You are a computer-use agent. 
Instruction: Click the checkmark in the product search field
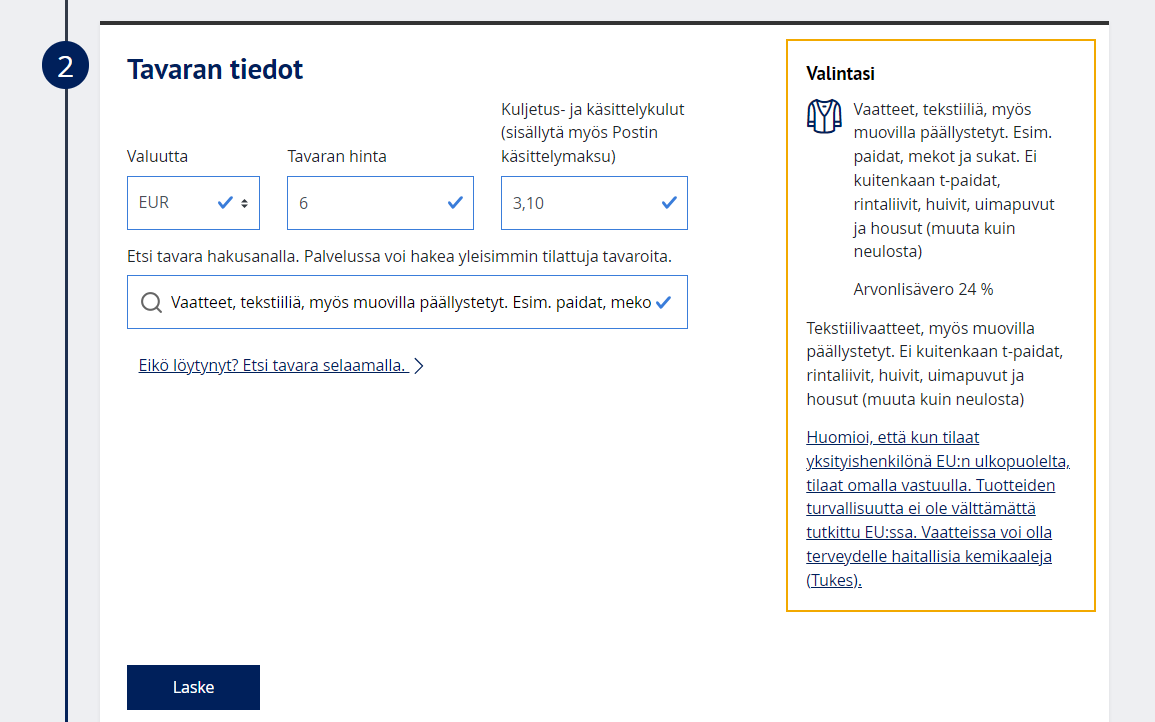[x=662, y=302]
